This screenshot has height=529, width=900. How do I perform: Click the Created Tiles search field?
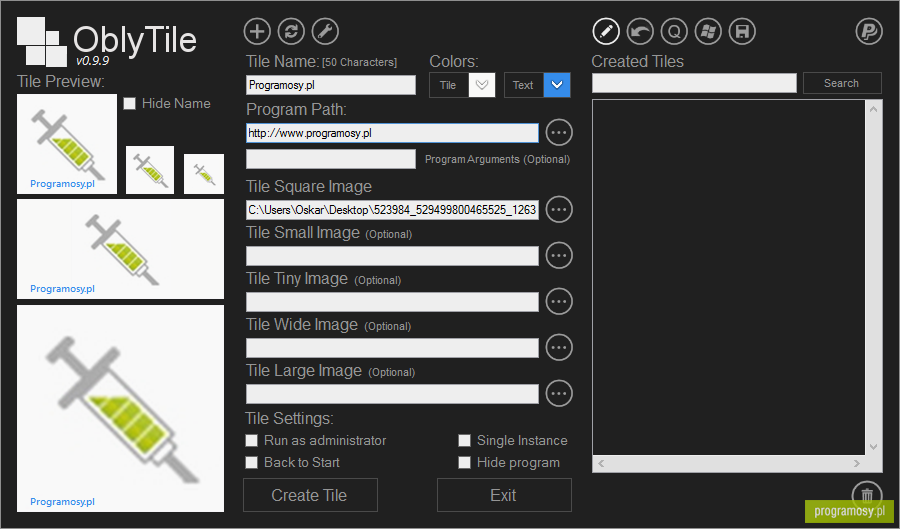point(694,83)
